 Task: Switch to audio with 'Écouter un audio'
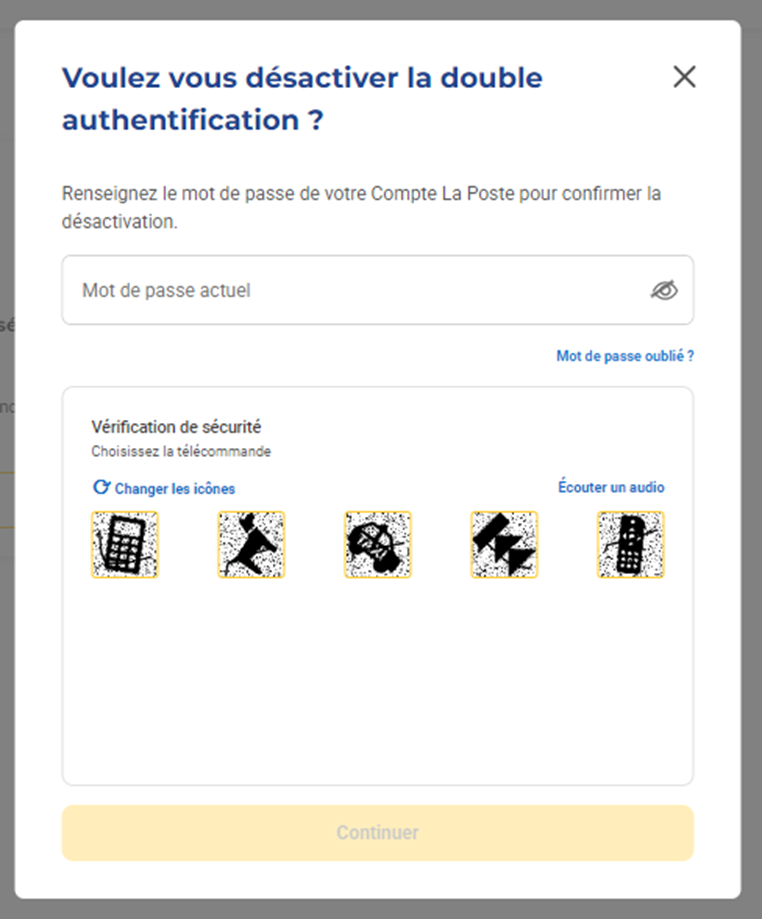[x=611, y=488]
